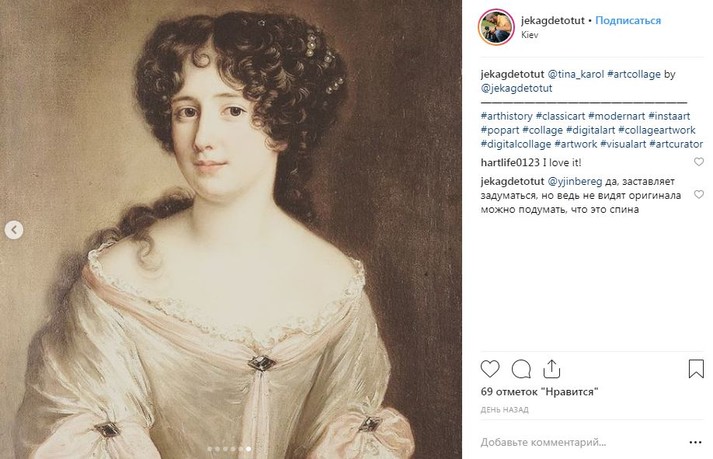Like the jekagdetotut reply comment
The width and height of the screenshot is (713, 459).
[x=699, y=194]
